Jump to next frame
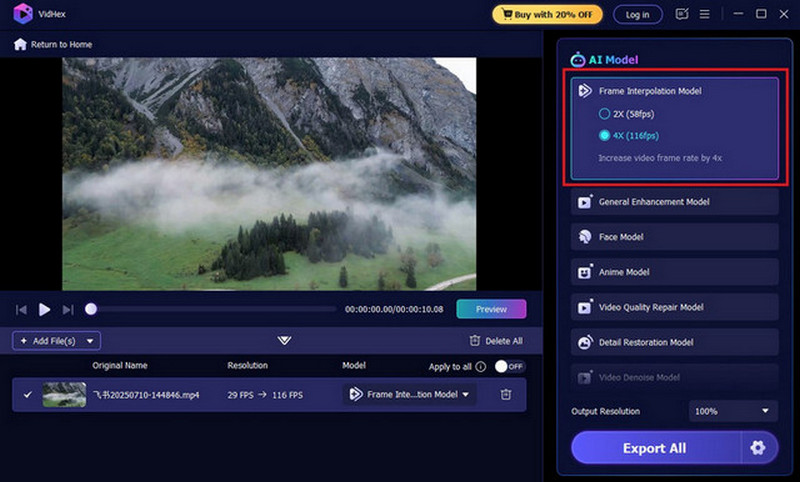800x482 pixels. [68, 310]
